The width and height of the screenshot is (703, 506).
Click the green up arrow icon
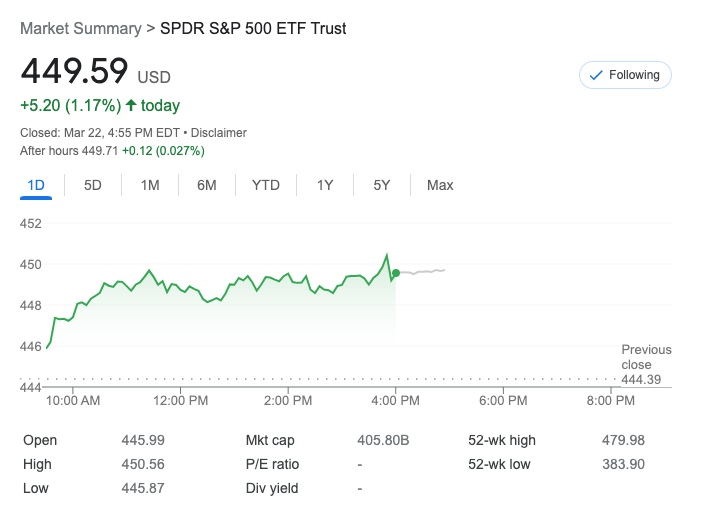(x=131, y=105)
